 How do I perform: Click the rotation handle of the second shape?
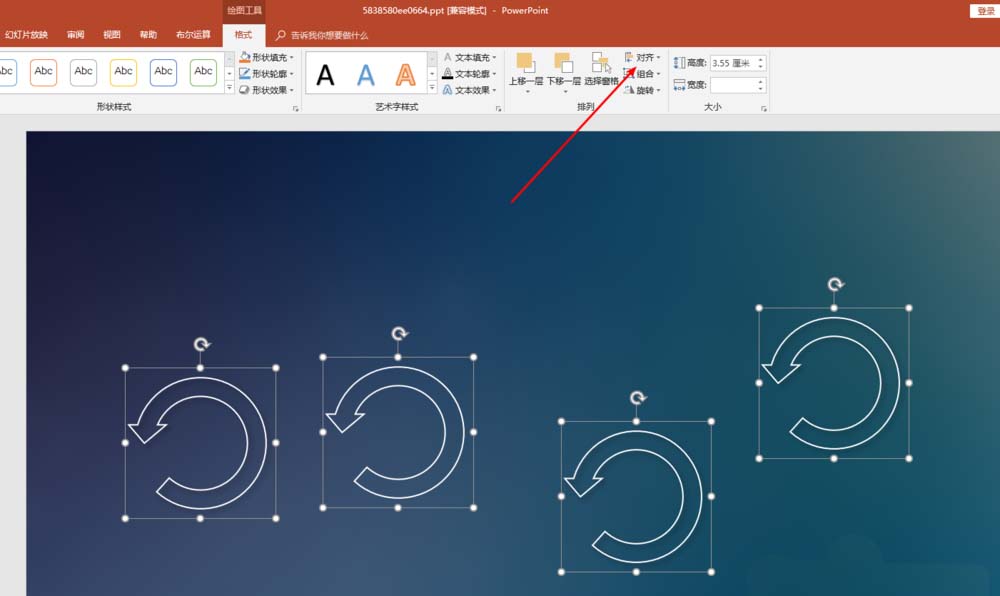399,333
